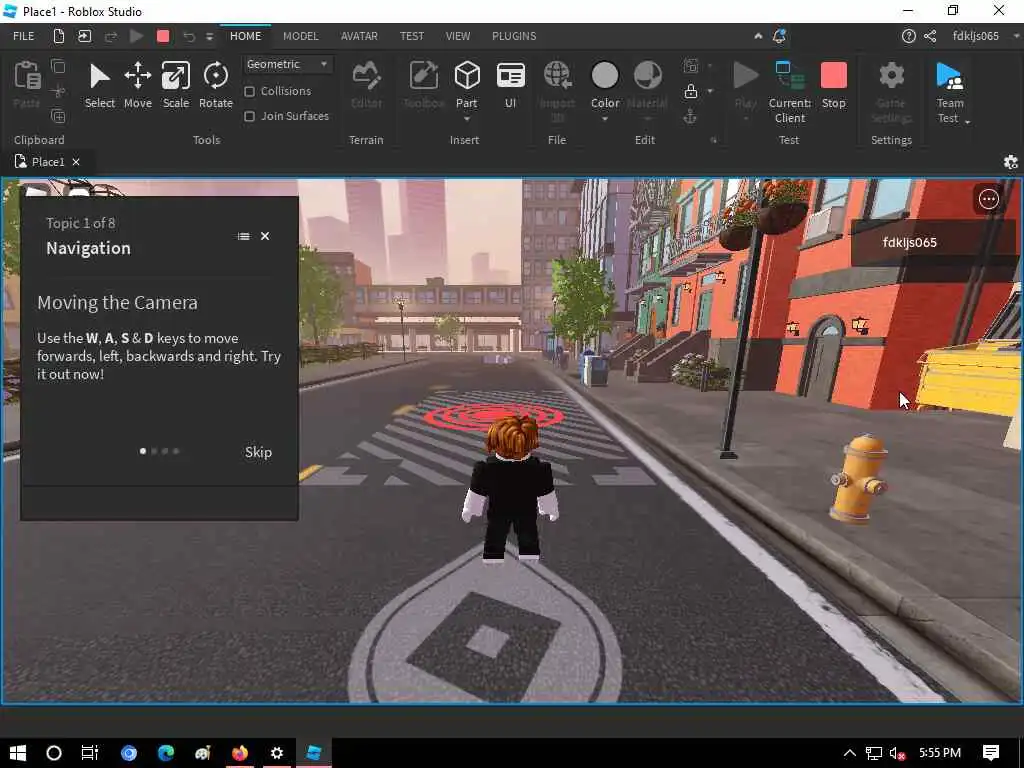
Task: Click the red stop square in quick access bar
Action: click(x=163, y=36)
